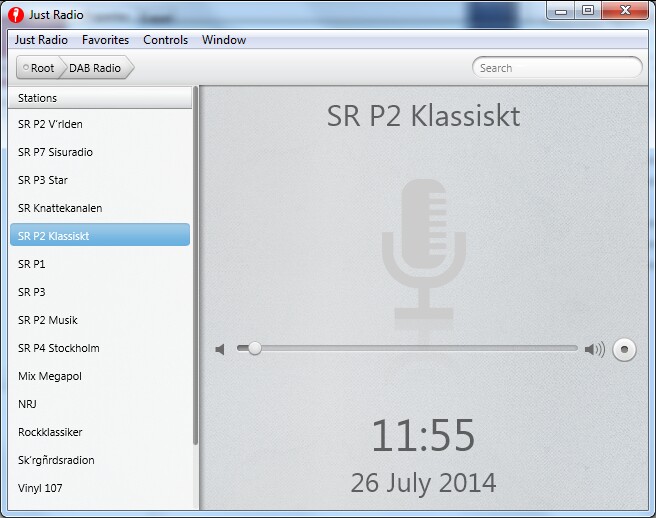Go to Root in the breadcrumb
Image resolution: width=656 pixels, height=518 pixels.
click(x=39, y=68)
